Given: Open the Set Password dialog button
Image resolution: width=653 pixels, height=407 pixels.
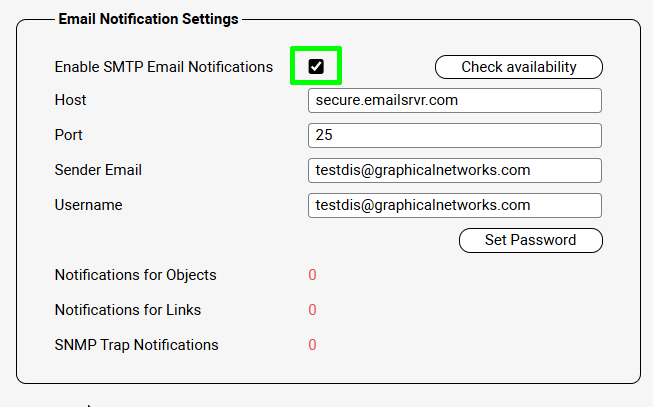Looking at the screenshot, I should click(530, 240).
